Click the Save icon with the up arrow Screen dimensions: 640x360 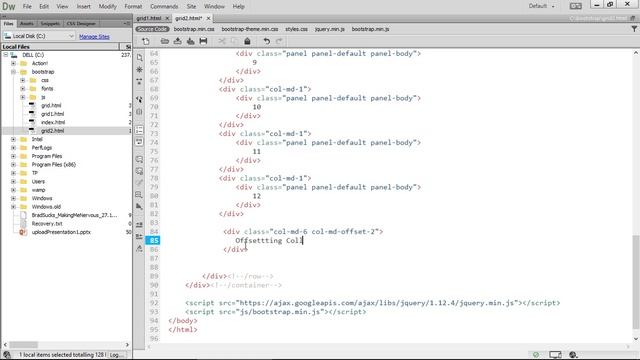pos(178,41)
